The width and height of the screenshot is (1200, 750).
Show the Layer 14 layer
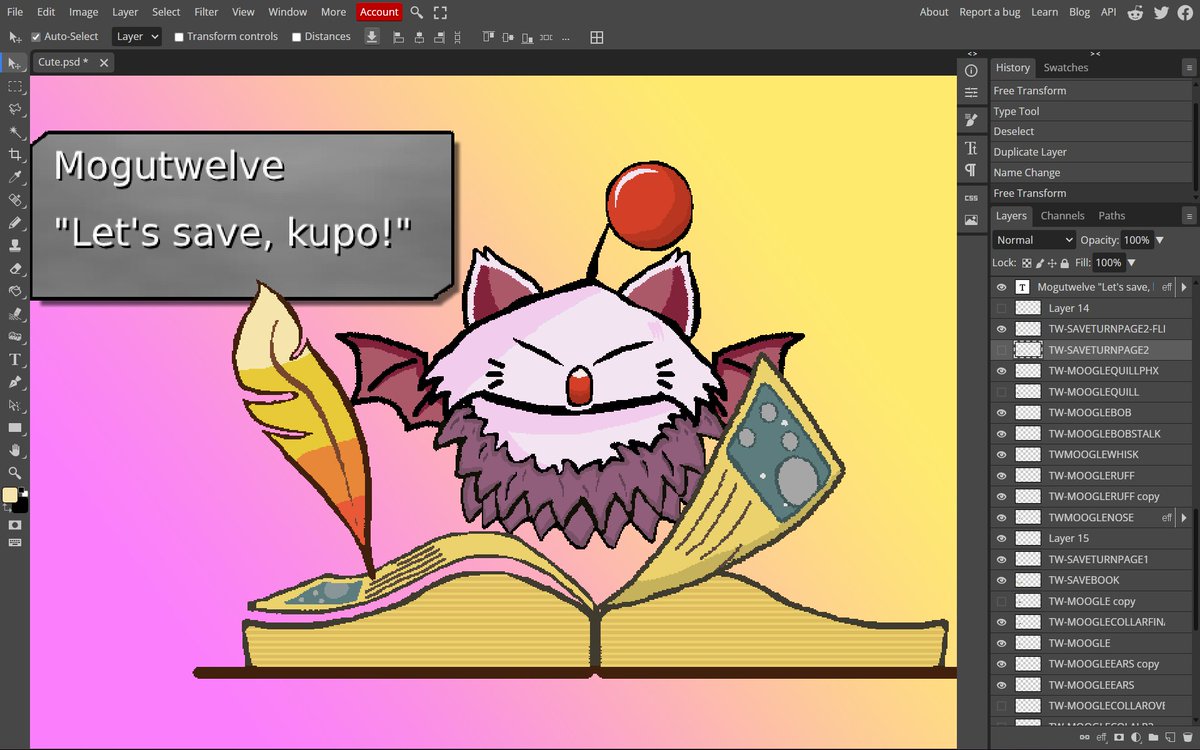pos(1002,308)
